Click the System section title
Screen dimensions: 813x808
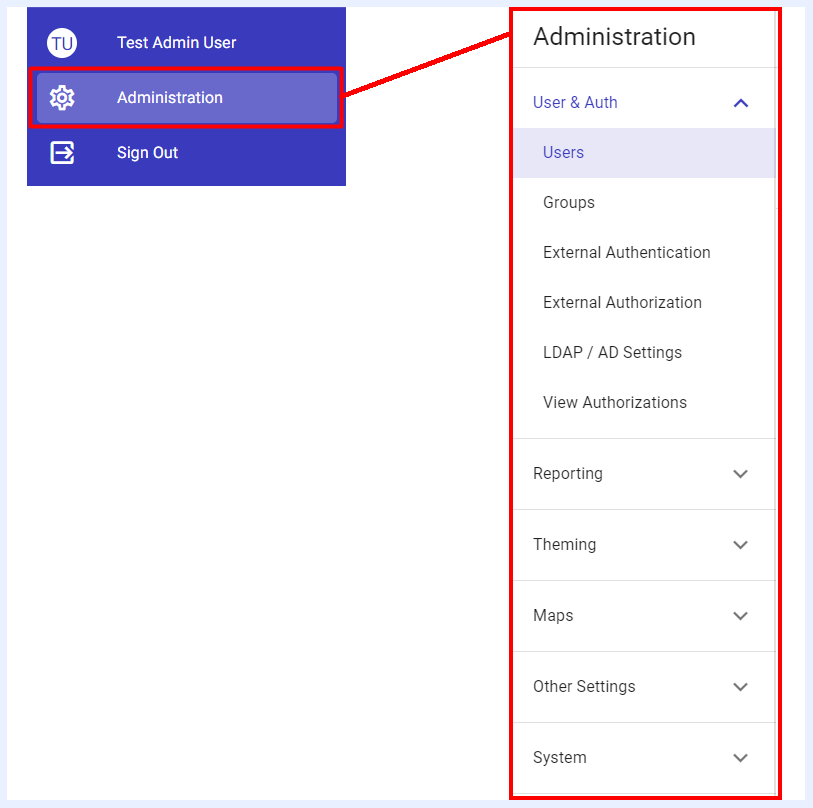(559, 758)
